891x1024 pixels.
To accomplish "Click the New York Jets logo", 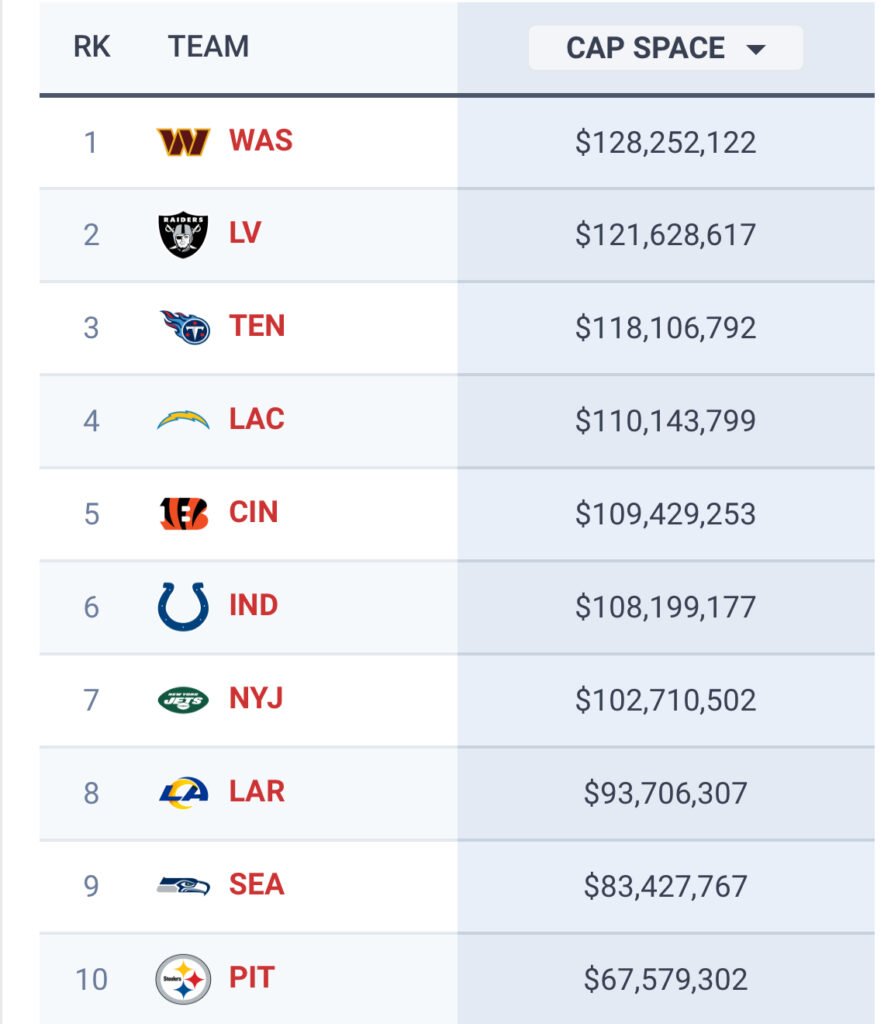I will pyautogui.click(x=183, y=699).
